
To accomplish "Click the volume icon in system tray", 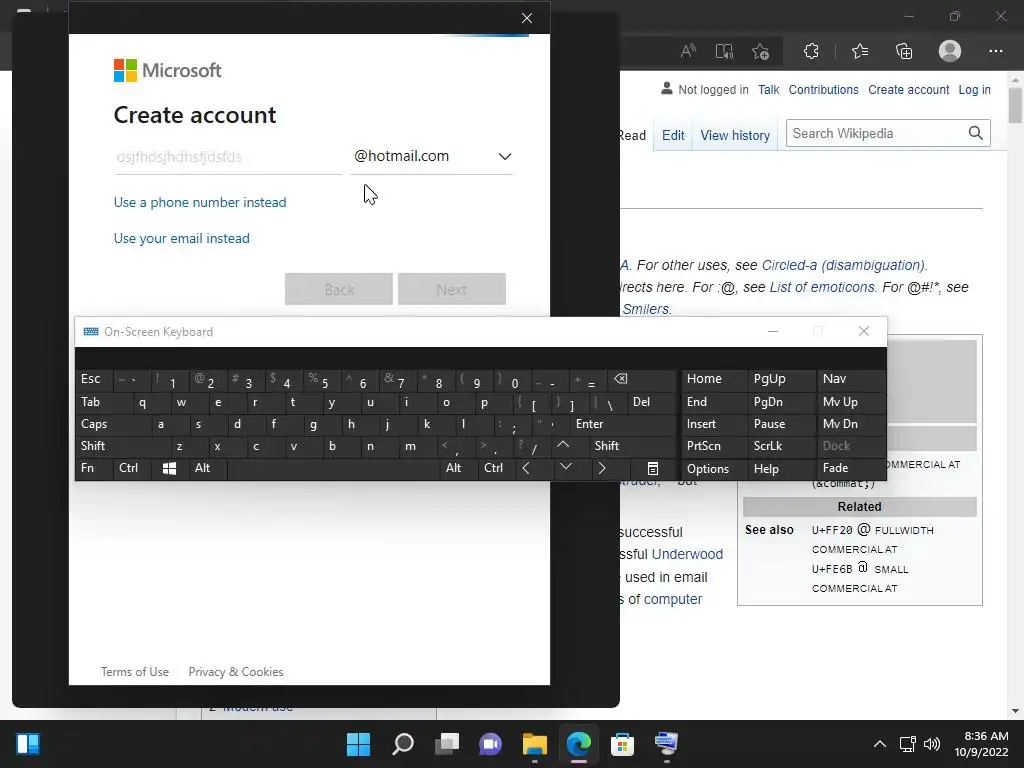I will [x=932, y=744].
